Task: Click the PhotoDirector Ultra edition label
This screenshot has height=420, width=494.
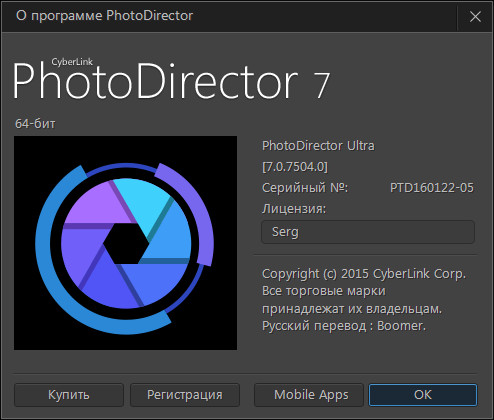Action: [x=318, y=146]
